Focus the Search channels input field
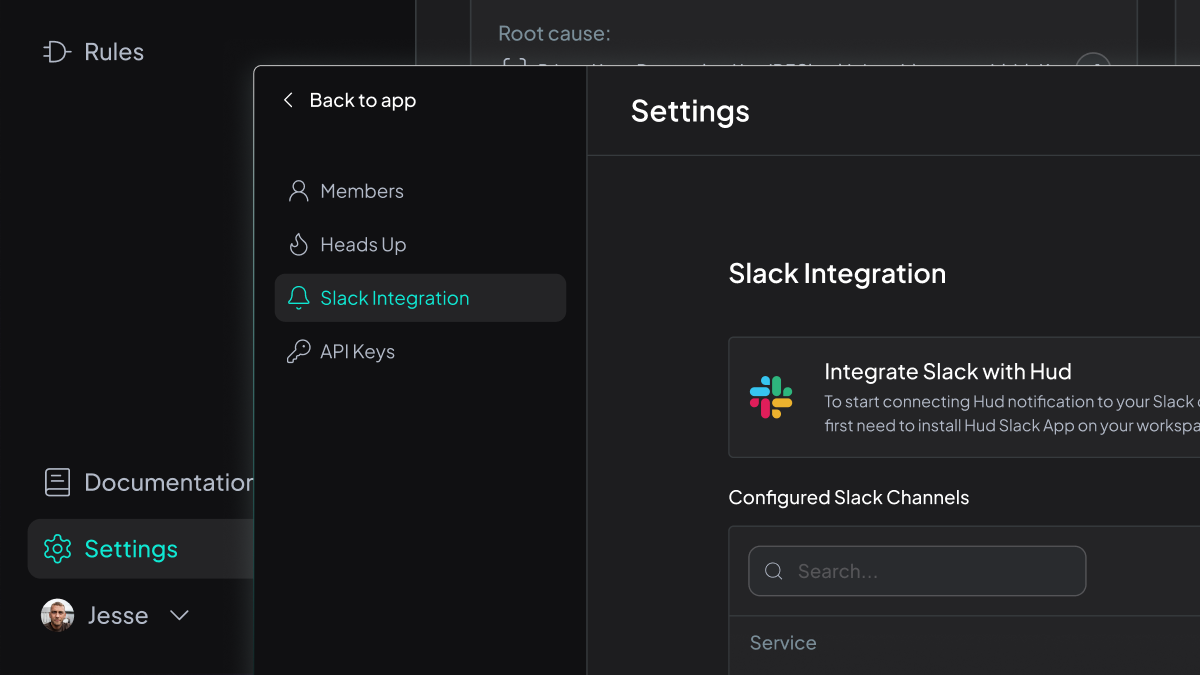Viewport: 1200px width, 675px height. click(917, 571)
